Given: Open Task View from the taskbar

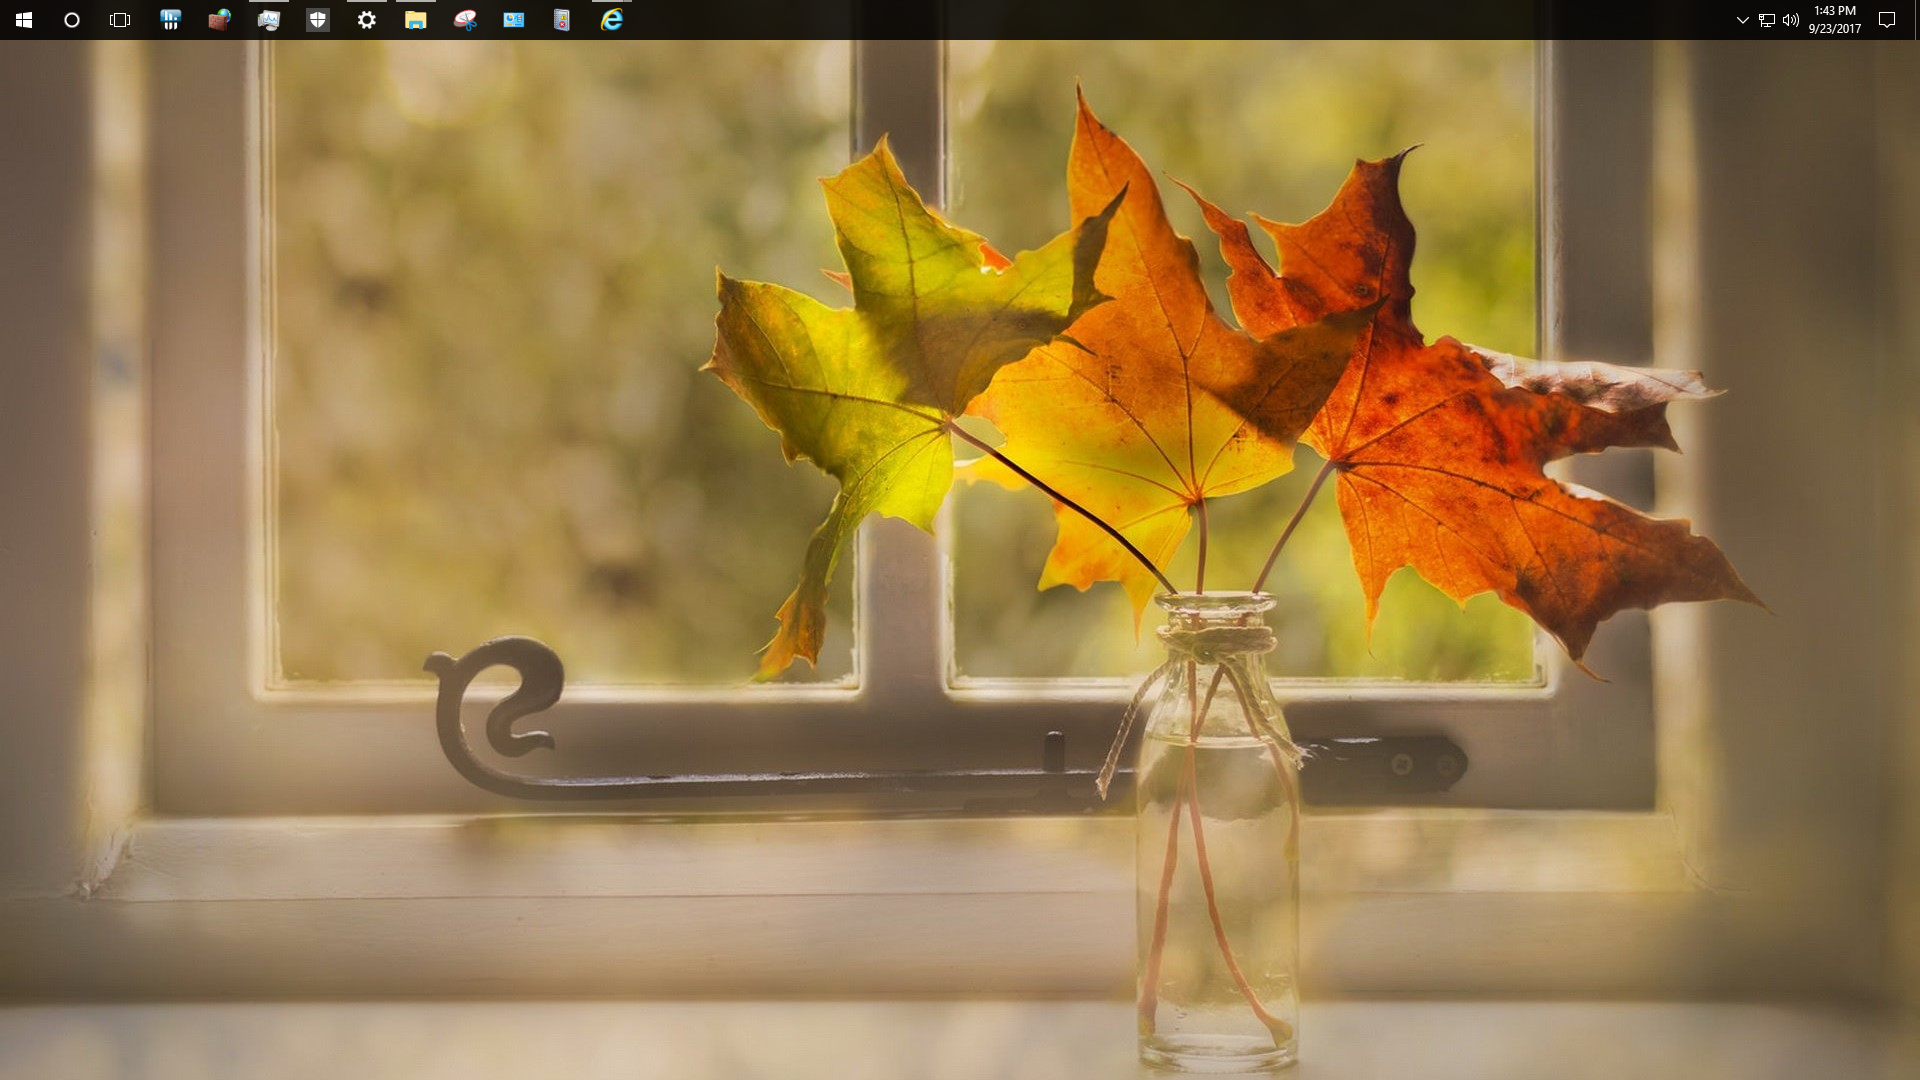Looking at the screenshot, I should [x=120, y=20].
